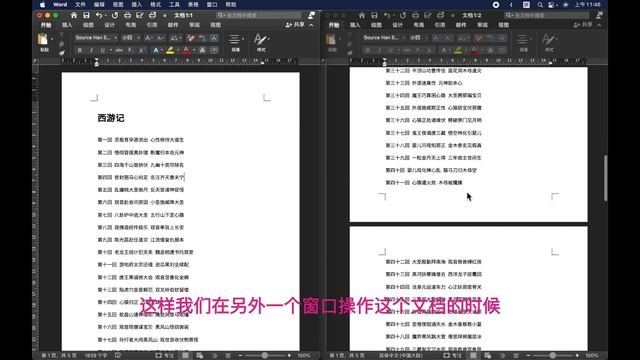Apply yellow highlight color in left window
This screenshot has height=360, width=640.
[x=170, y=50]
